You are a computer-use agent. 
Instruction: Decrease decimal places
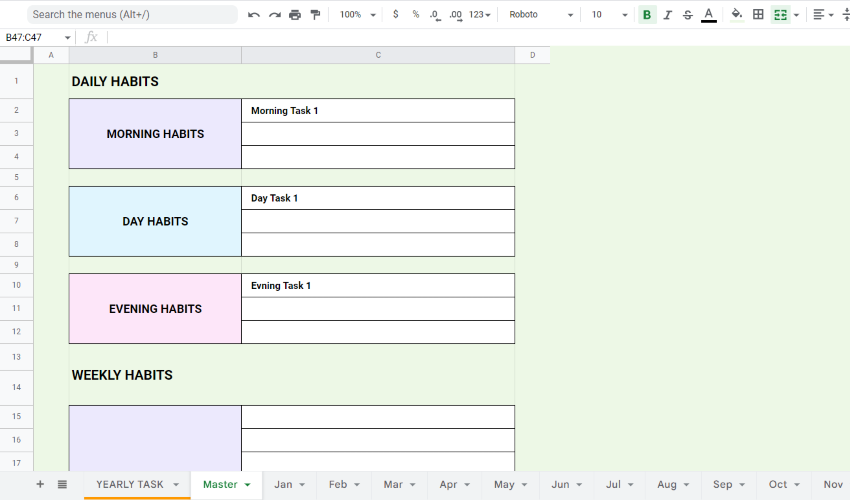click(435, 15)
